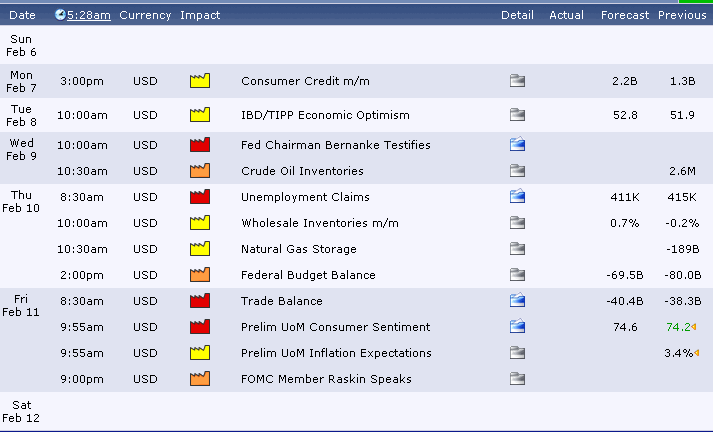Click red impact icon for Unemployment Claims
Viewport: 713px width, 436px height.
coord(200,196)
